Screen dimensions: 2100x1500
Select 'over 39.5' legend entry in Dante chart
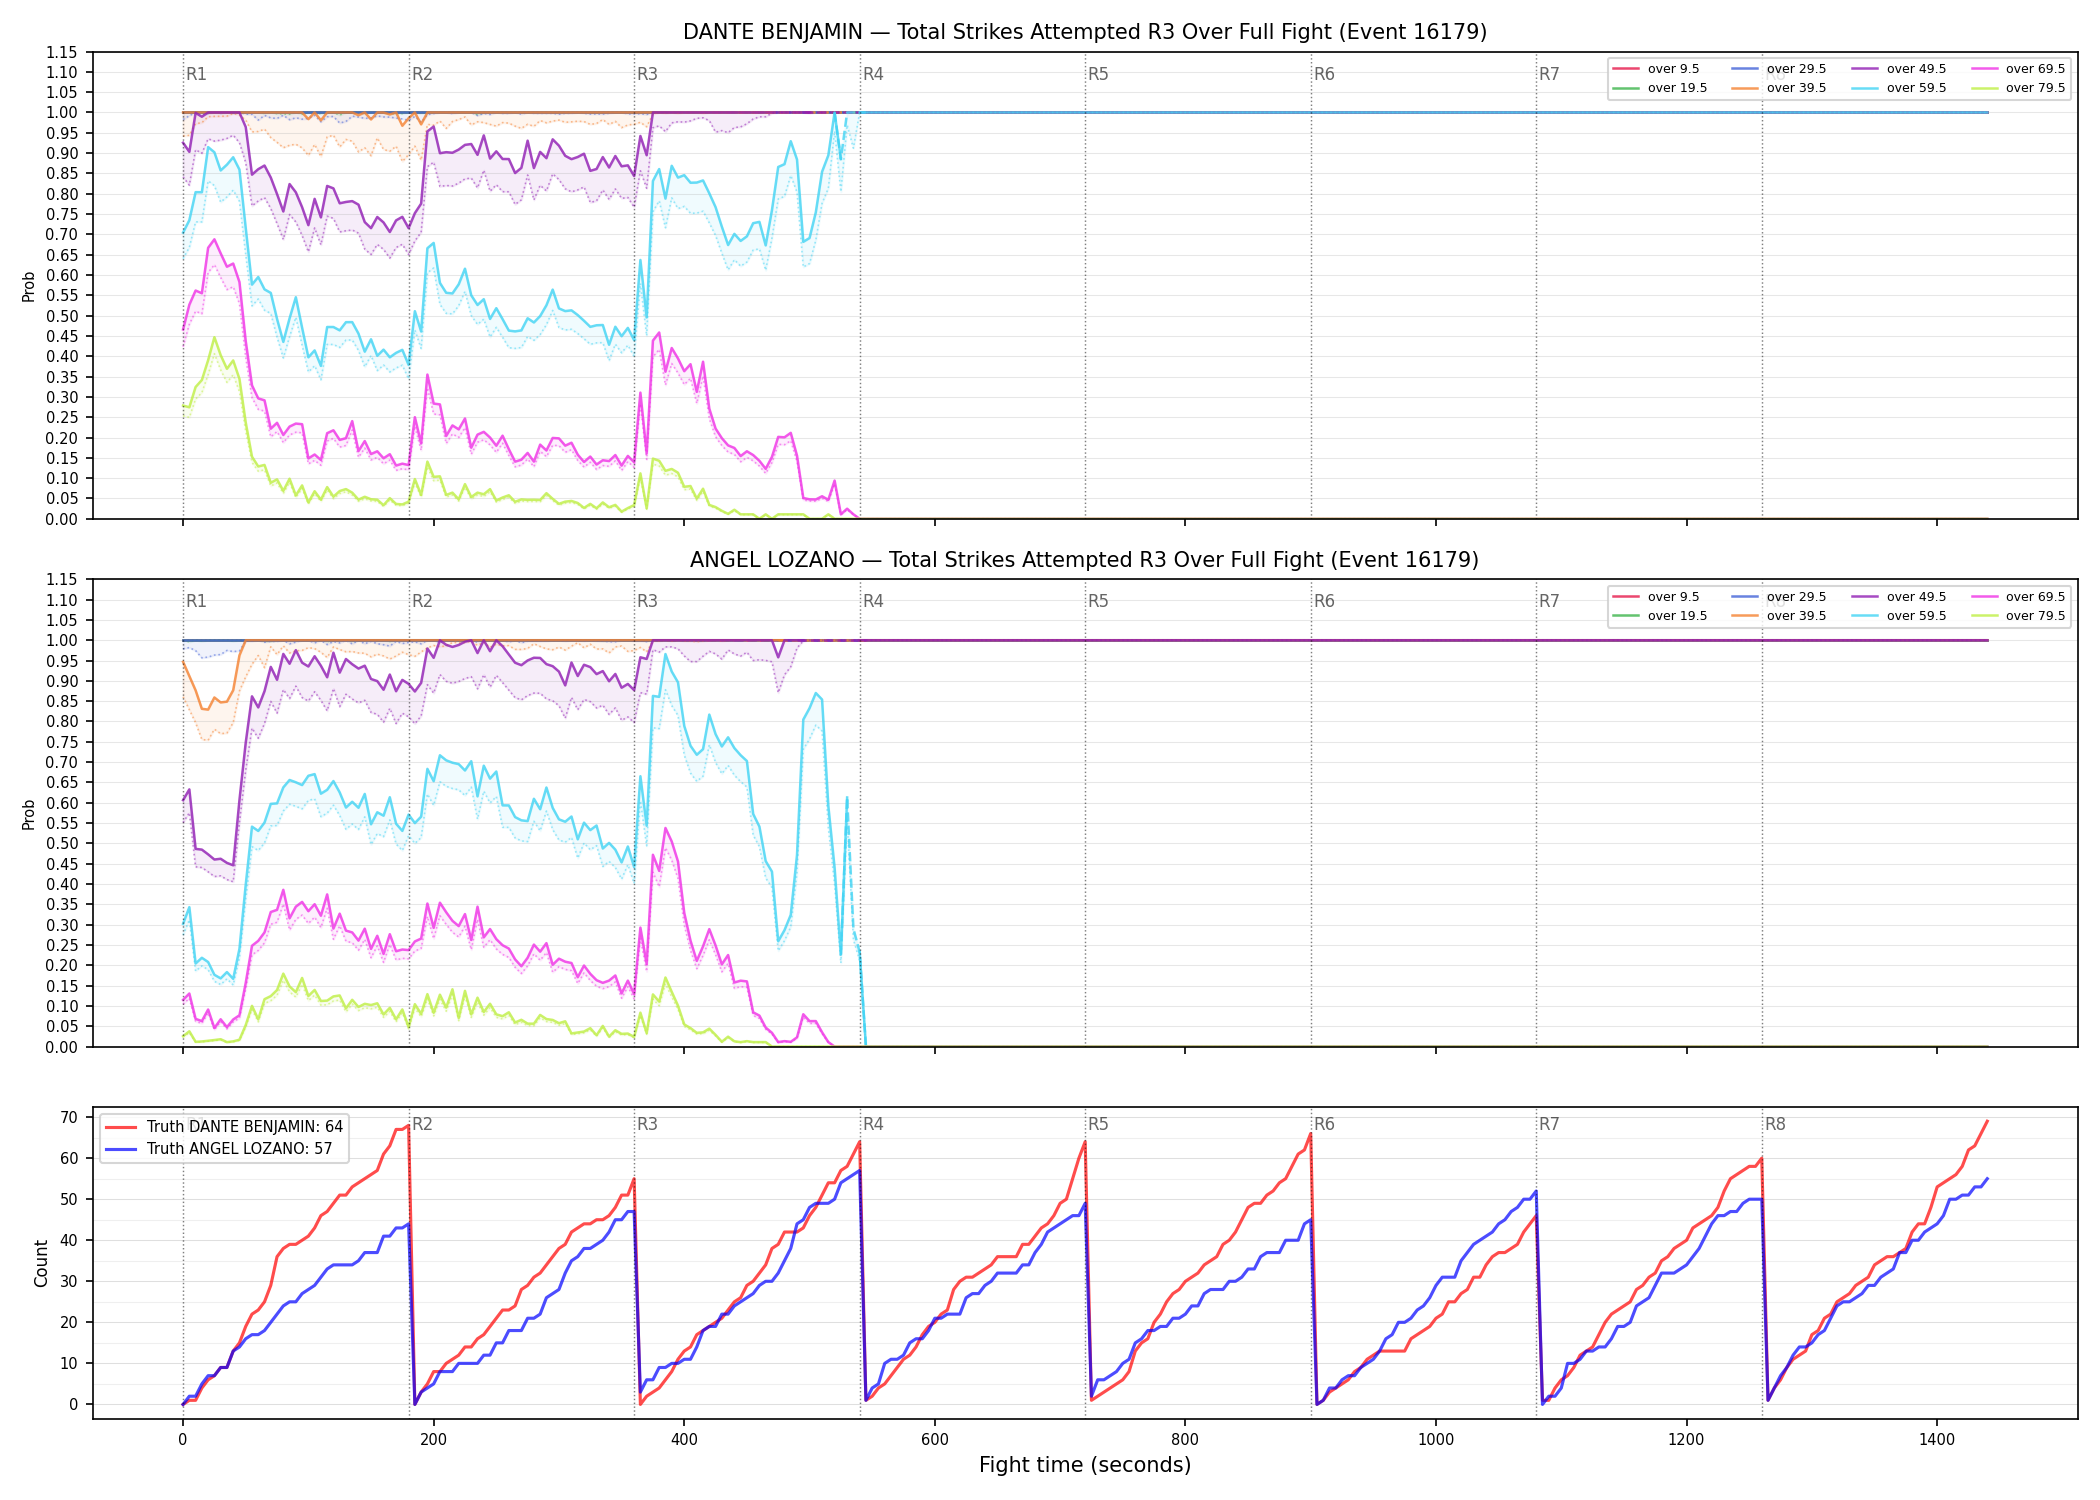click(x=1779, y=88)
